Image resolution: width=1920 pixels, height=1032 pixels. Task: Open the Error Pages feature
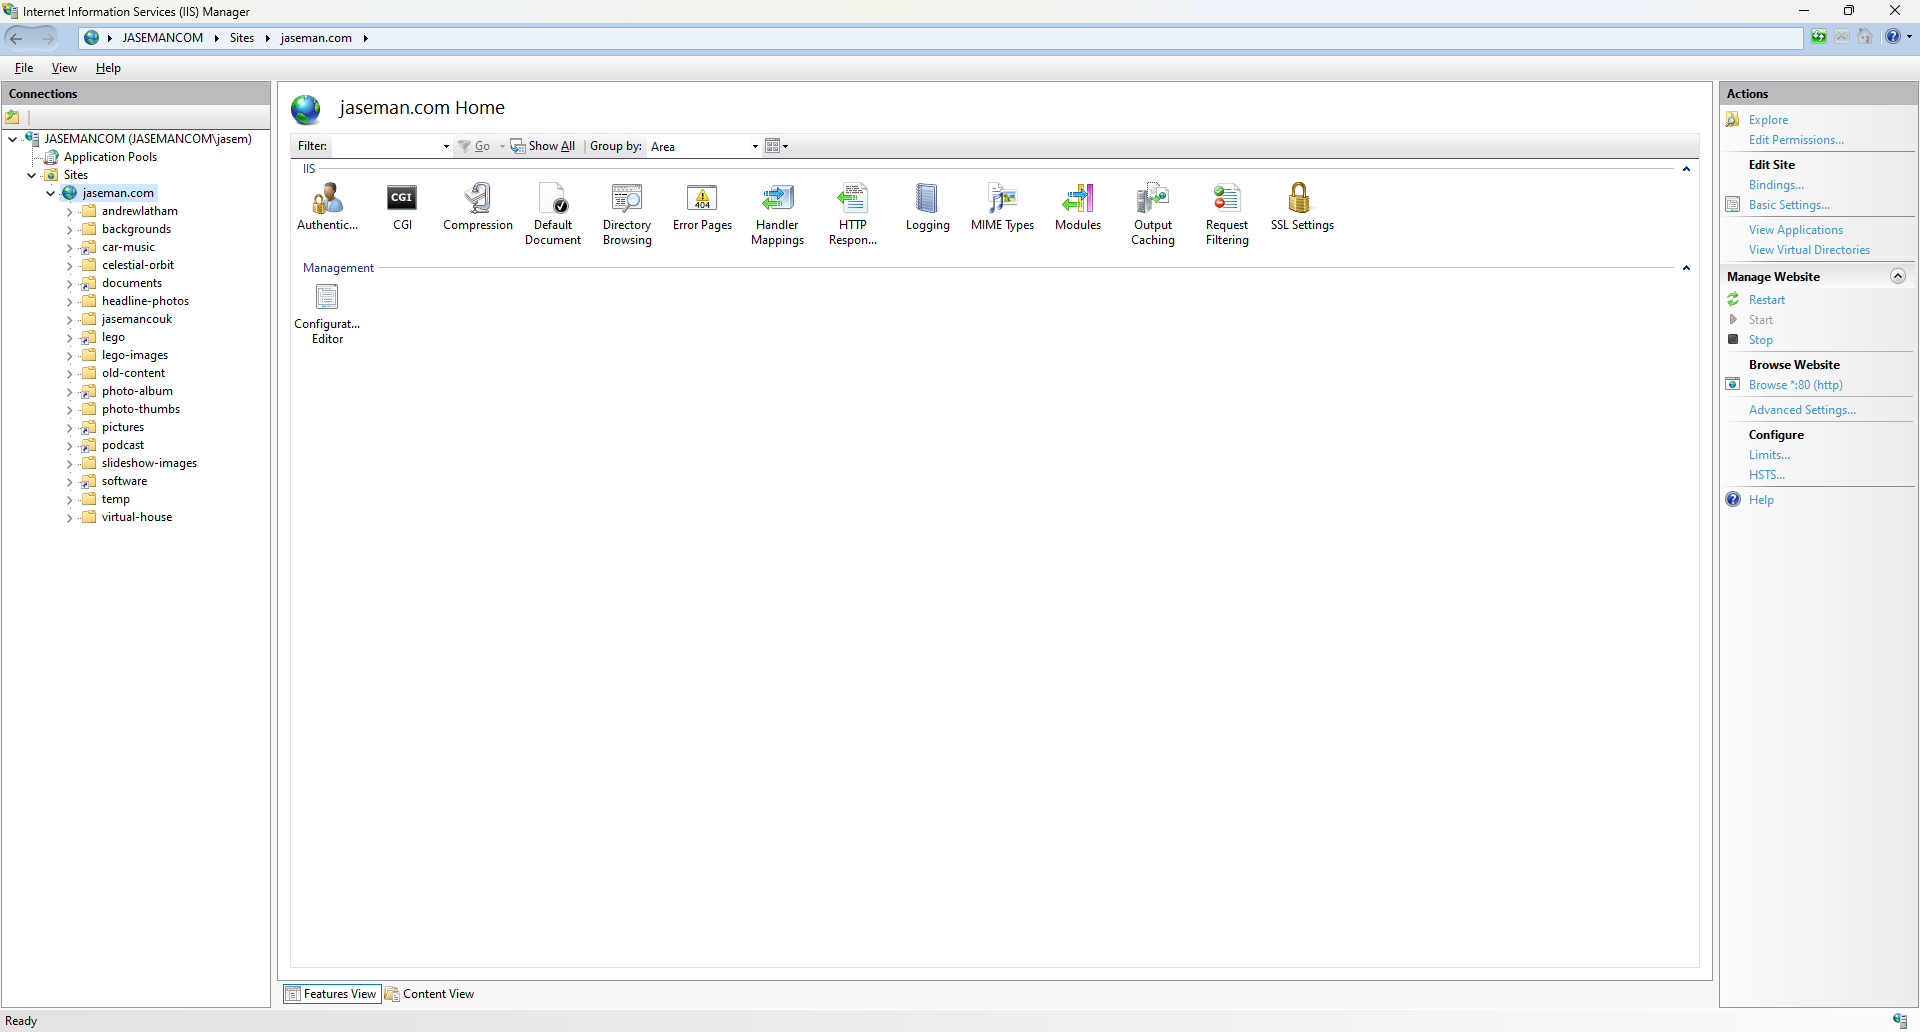coord(702,199)
